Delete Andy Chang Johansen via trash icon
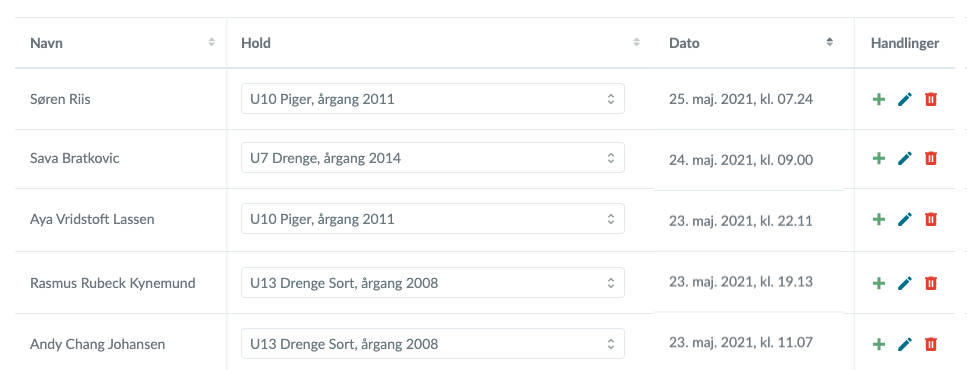 [x=931, y=344]
